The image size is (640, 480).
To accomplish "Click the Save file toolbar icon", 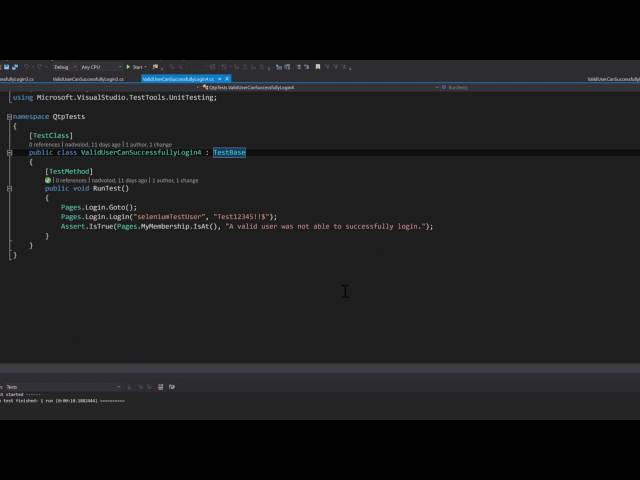I will [x=7, y=67].
